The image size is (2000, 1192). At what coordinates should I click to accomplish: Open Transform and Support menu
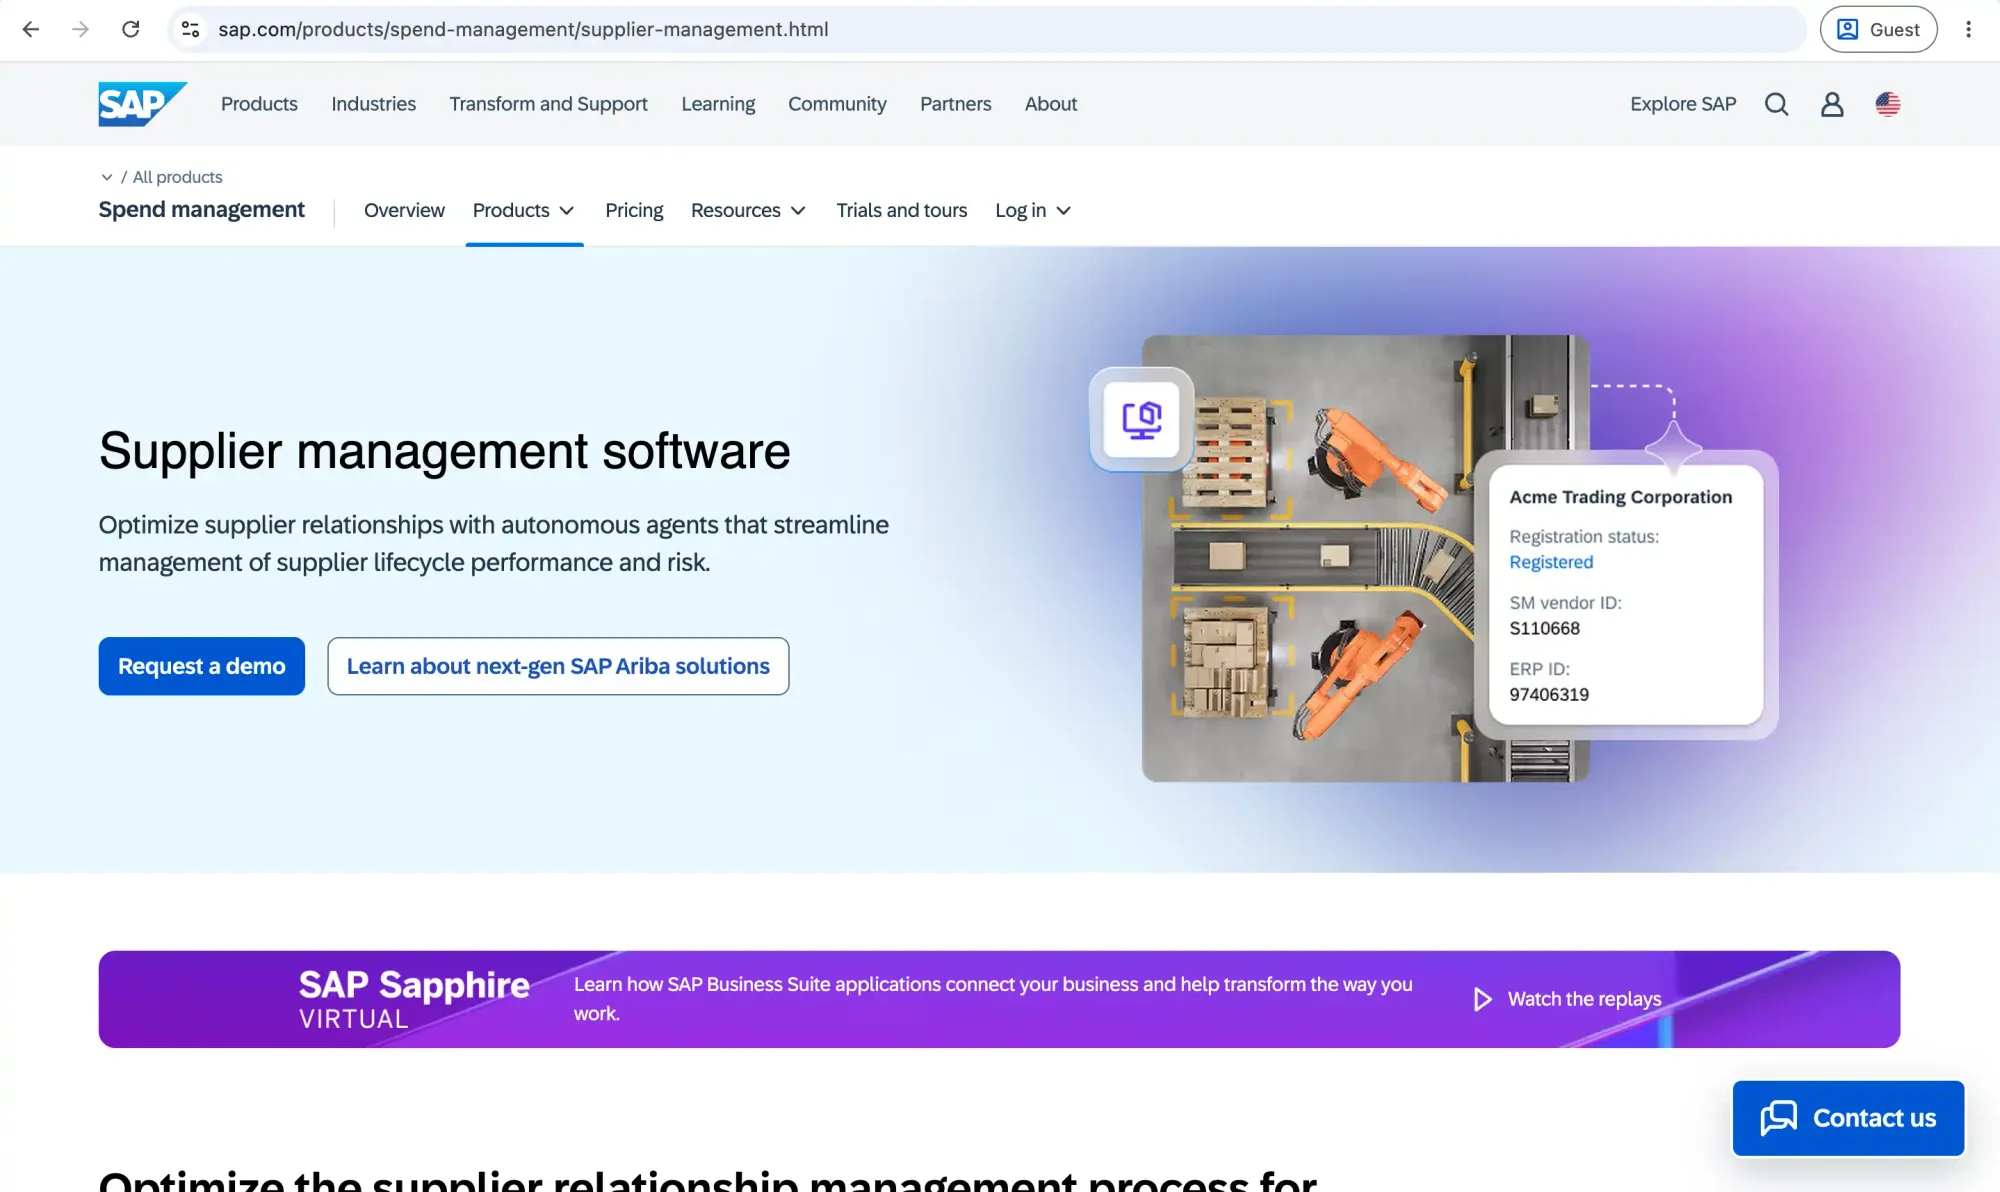[x=548, y=104]
